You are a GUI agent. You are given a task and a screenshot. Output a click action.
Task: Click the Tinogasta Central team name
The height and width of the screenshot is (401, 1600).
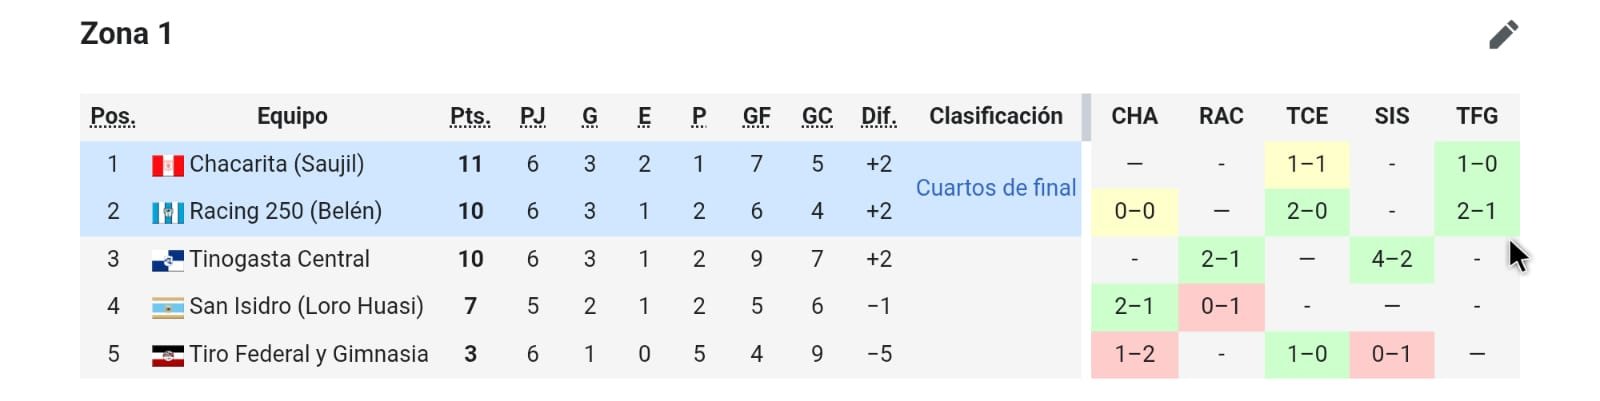tap(279, 260)
